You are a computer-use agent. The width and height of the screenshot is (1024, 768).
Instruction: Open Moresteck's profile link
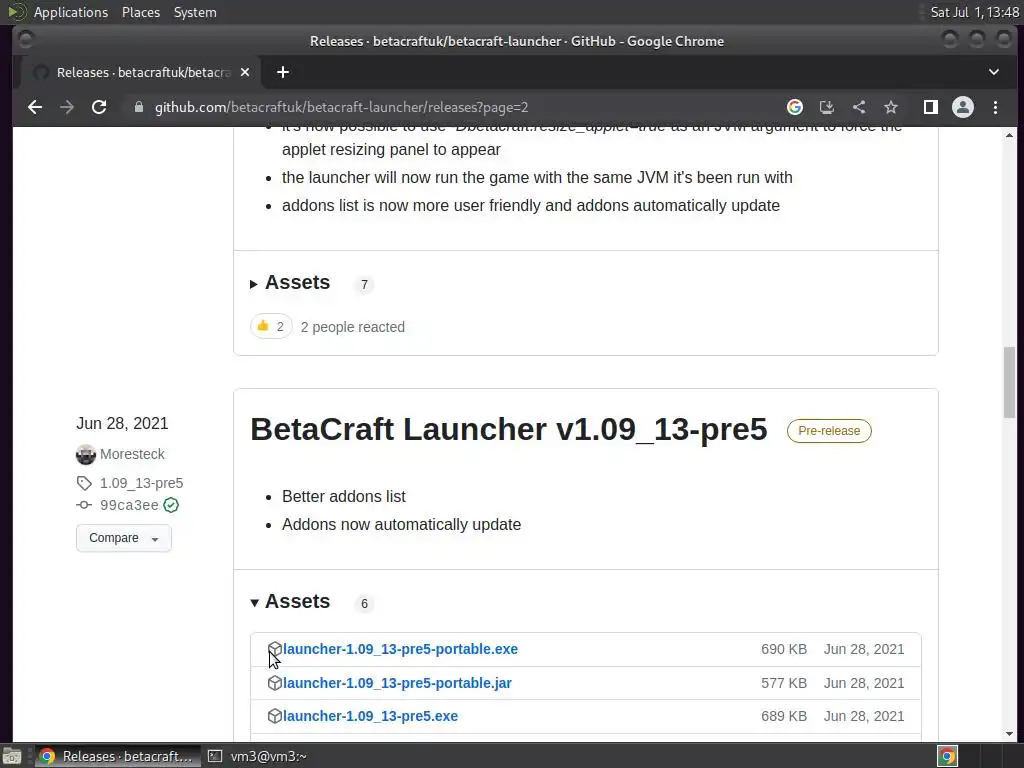pos(132,454)
